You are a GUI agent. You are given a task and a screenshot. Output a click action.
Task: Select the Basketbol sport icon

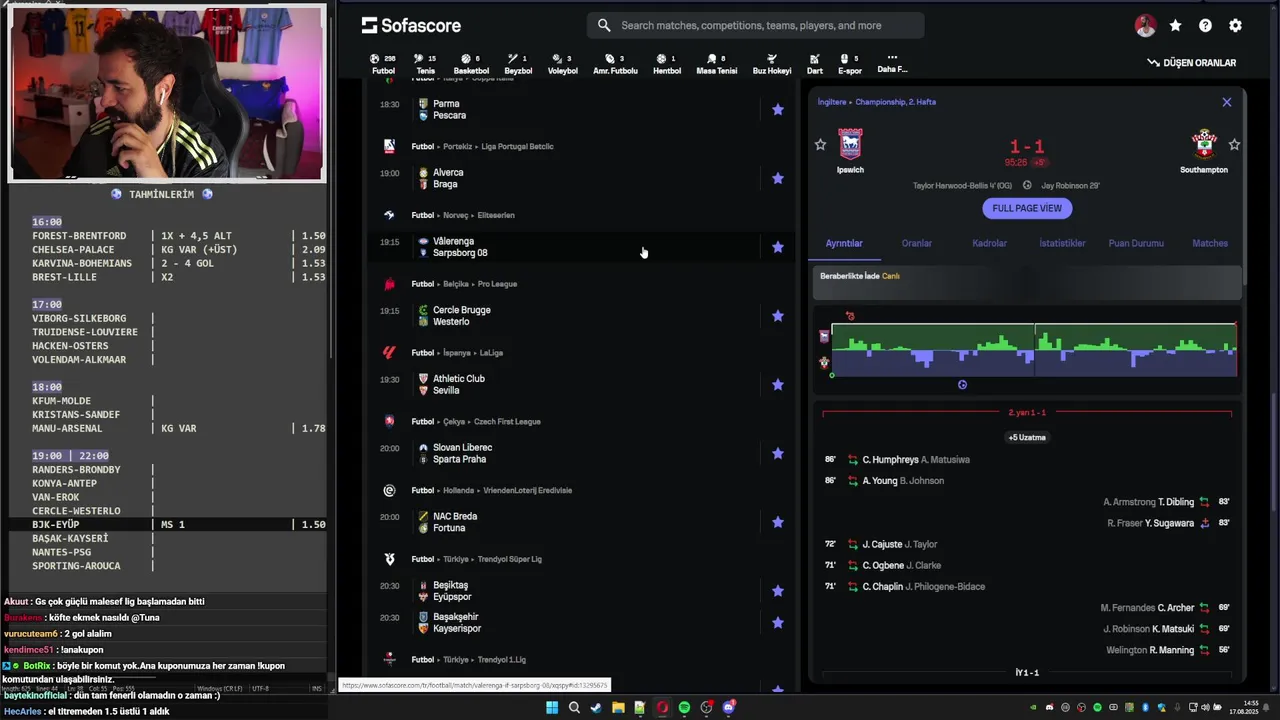coord(471,64)
